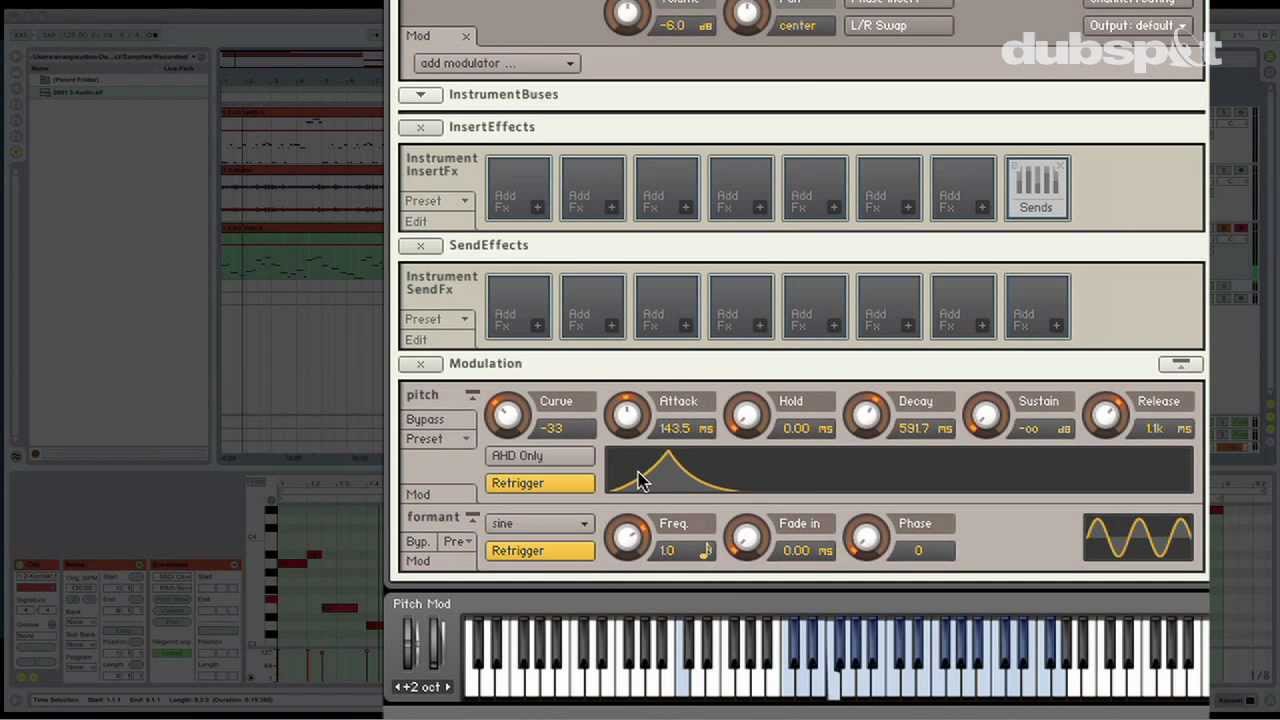Viewport: 1280px width, 720px height.
Task: Click the formant modulator minimize icon
Action: (472, 518)
